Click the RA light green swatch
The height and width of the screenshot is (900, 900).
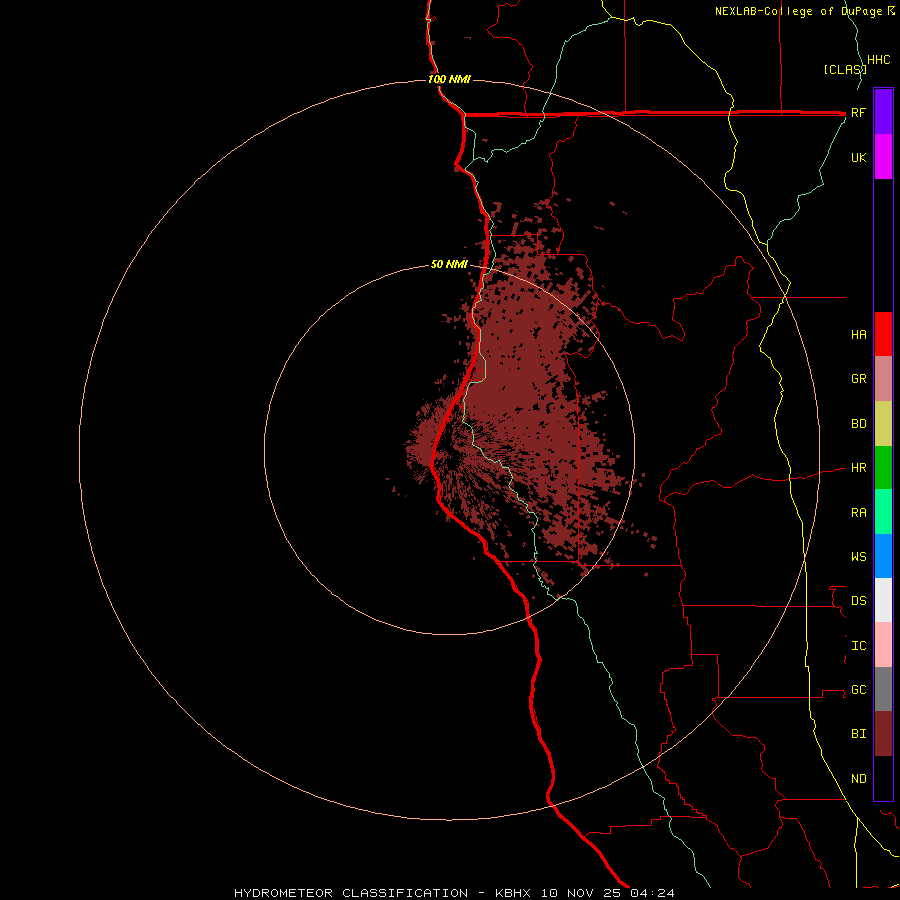pyautogui.click(x=883, y=512)
